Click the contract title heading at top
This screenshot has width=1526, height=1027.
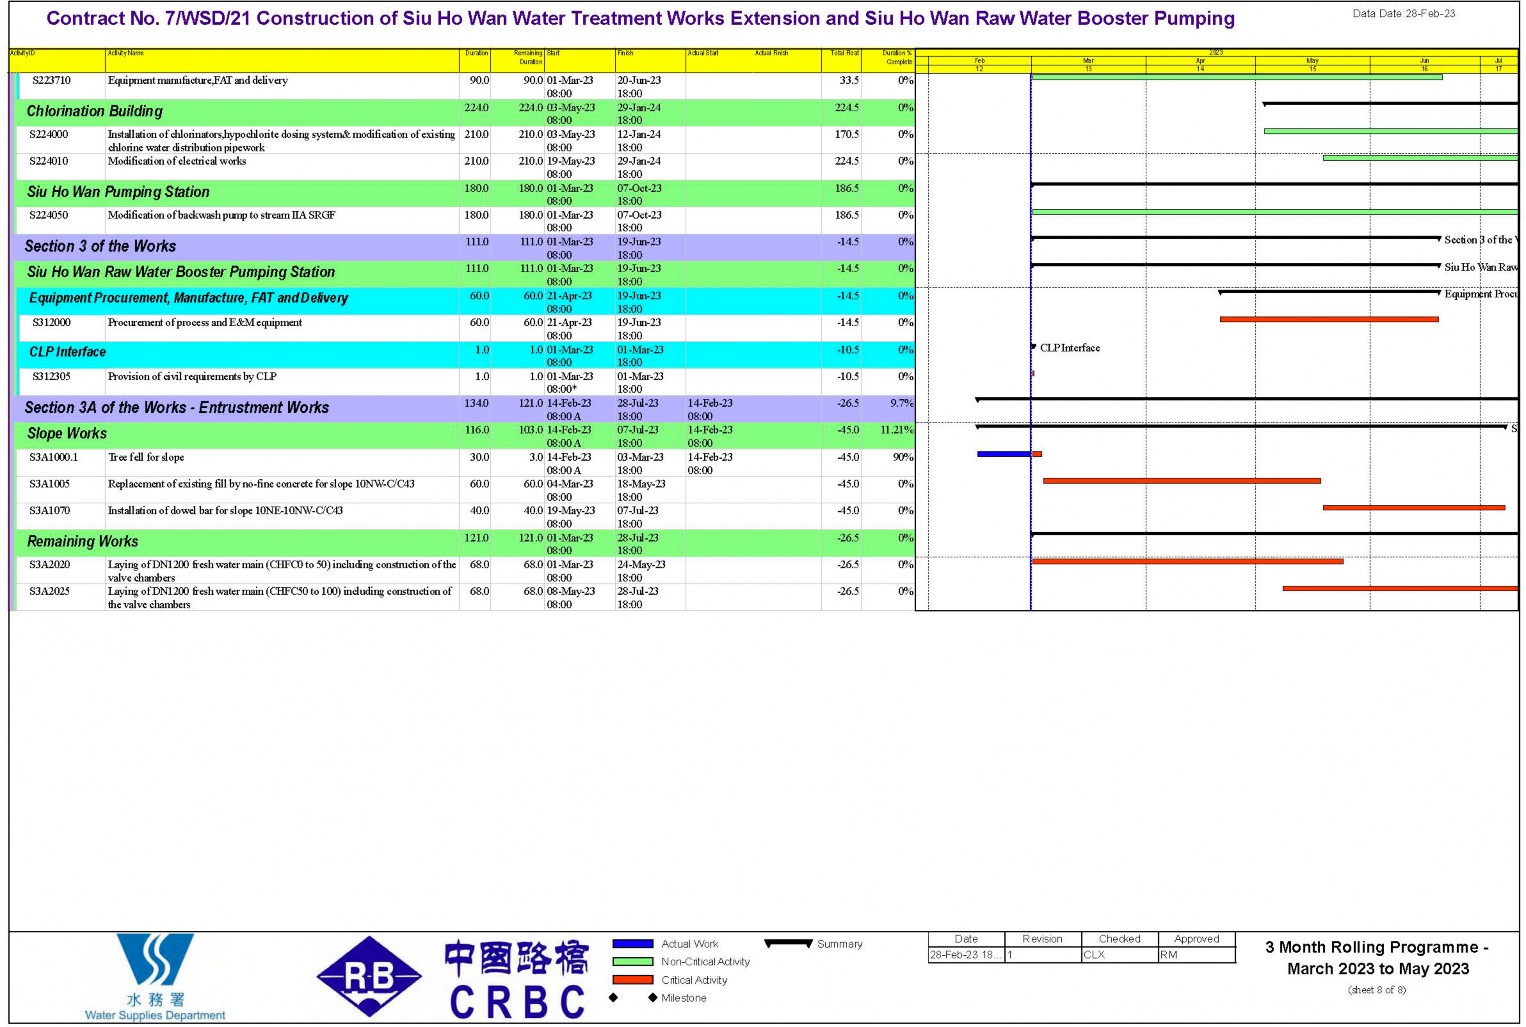[640, 18]
